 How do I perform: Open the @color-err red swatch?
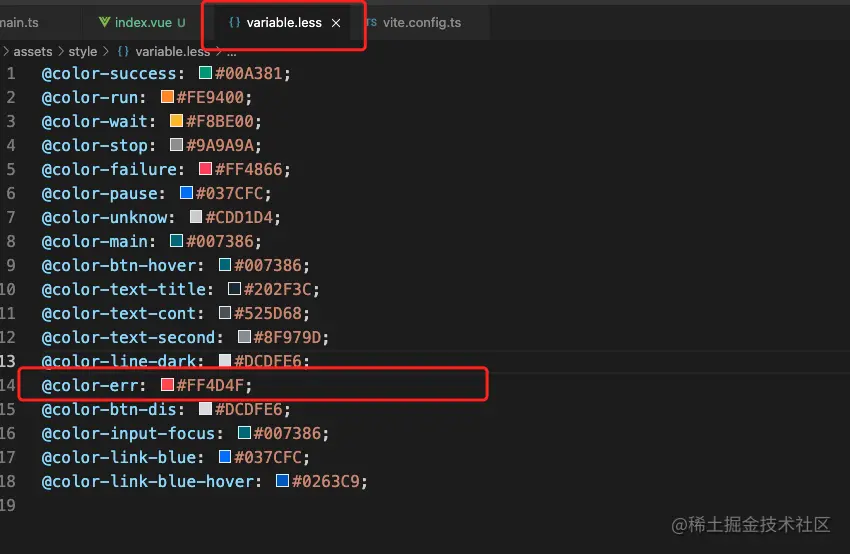pos(167,384)
